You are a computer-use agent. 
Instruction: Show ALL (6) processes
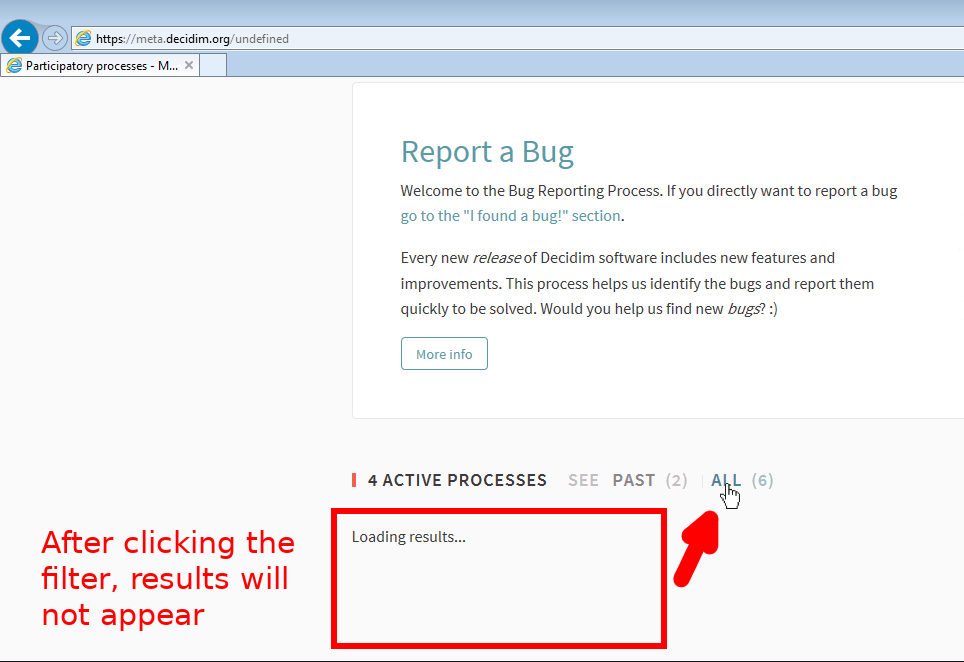point(741,480)
